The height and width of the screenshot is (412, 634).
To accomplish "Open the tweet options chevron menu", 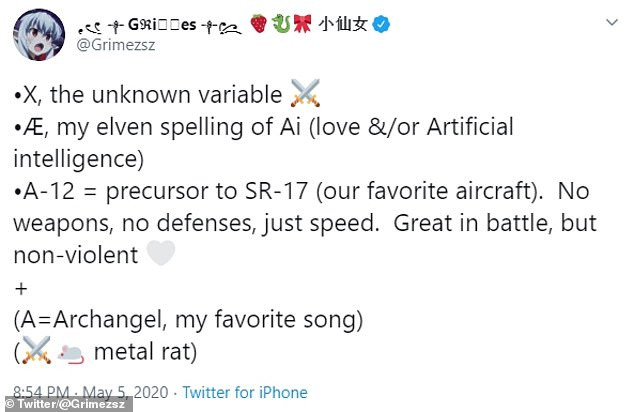I will point(612,22).
